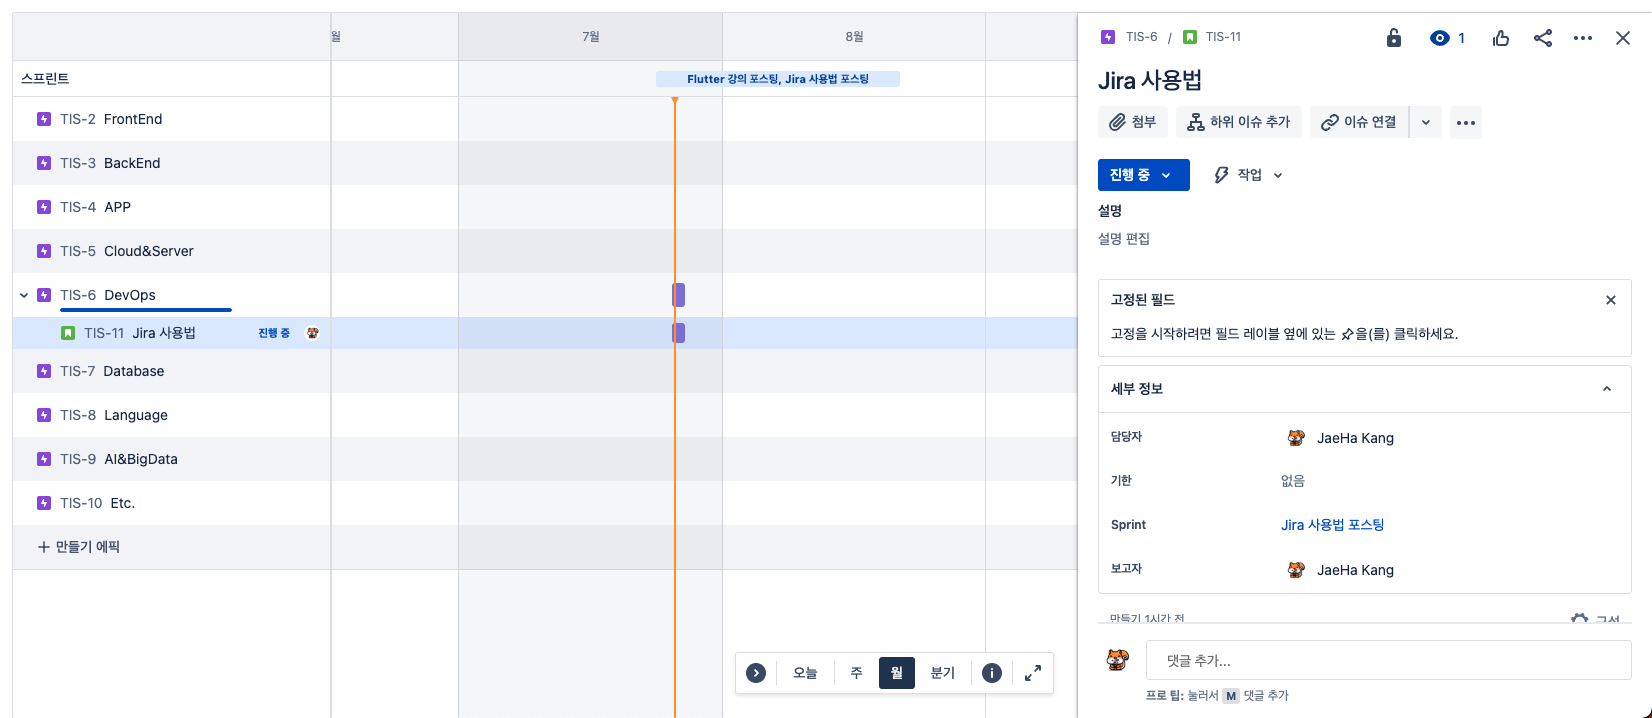Select the TIS-2 FrontEnd epic row
Image resolution: width=1652 pixels, height=718 pixels.
pyautogui.click(x=172, y=119)
